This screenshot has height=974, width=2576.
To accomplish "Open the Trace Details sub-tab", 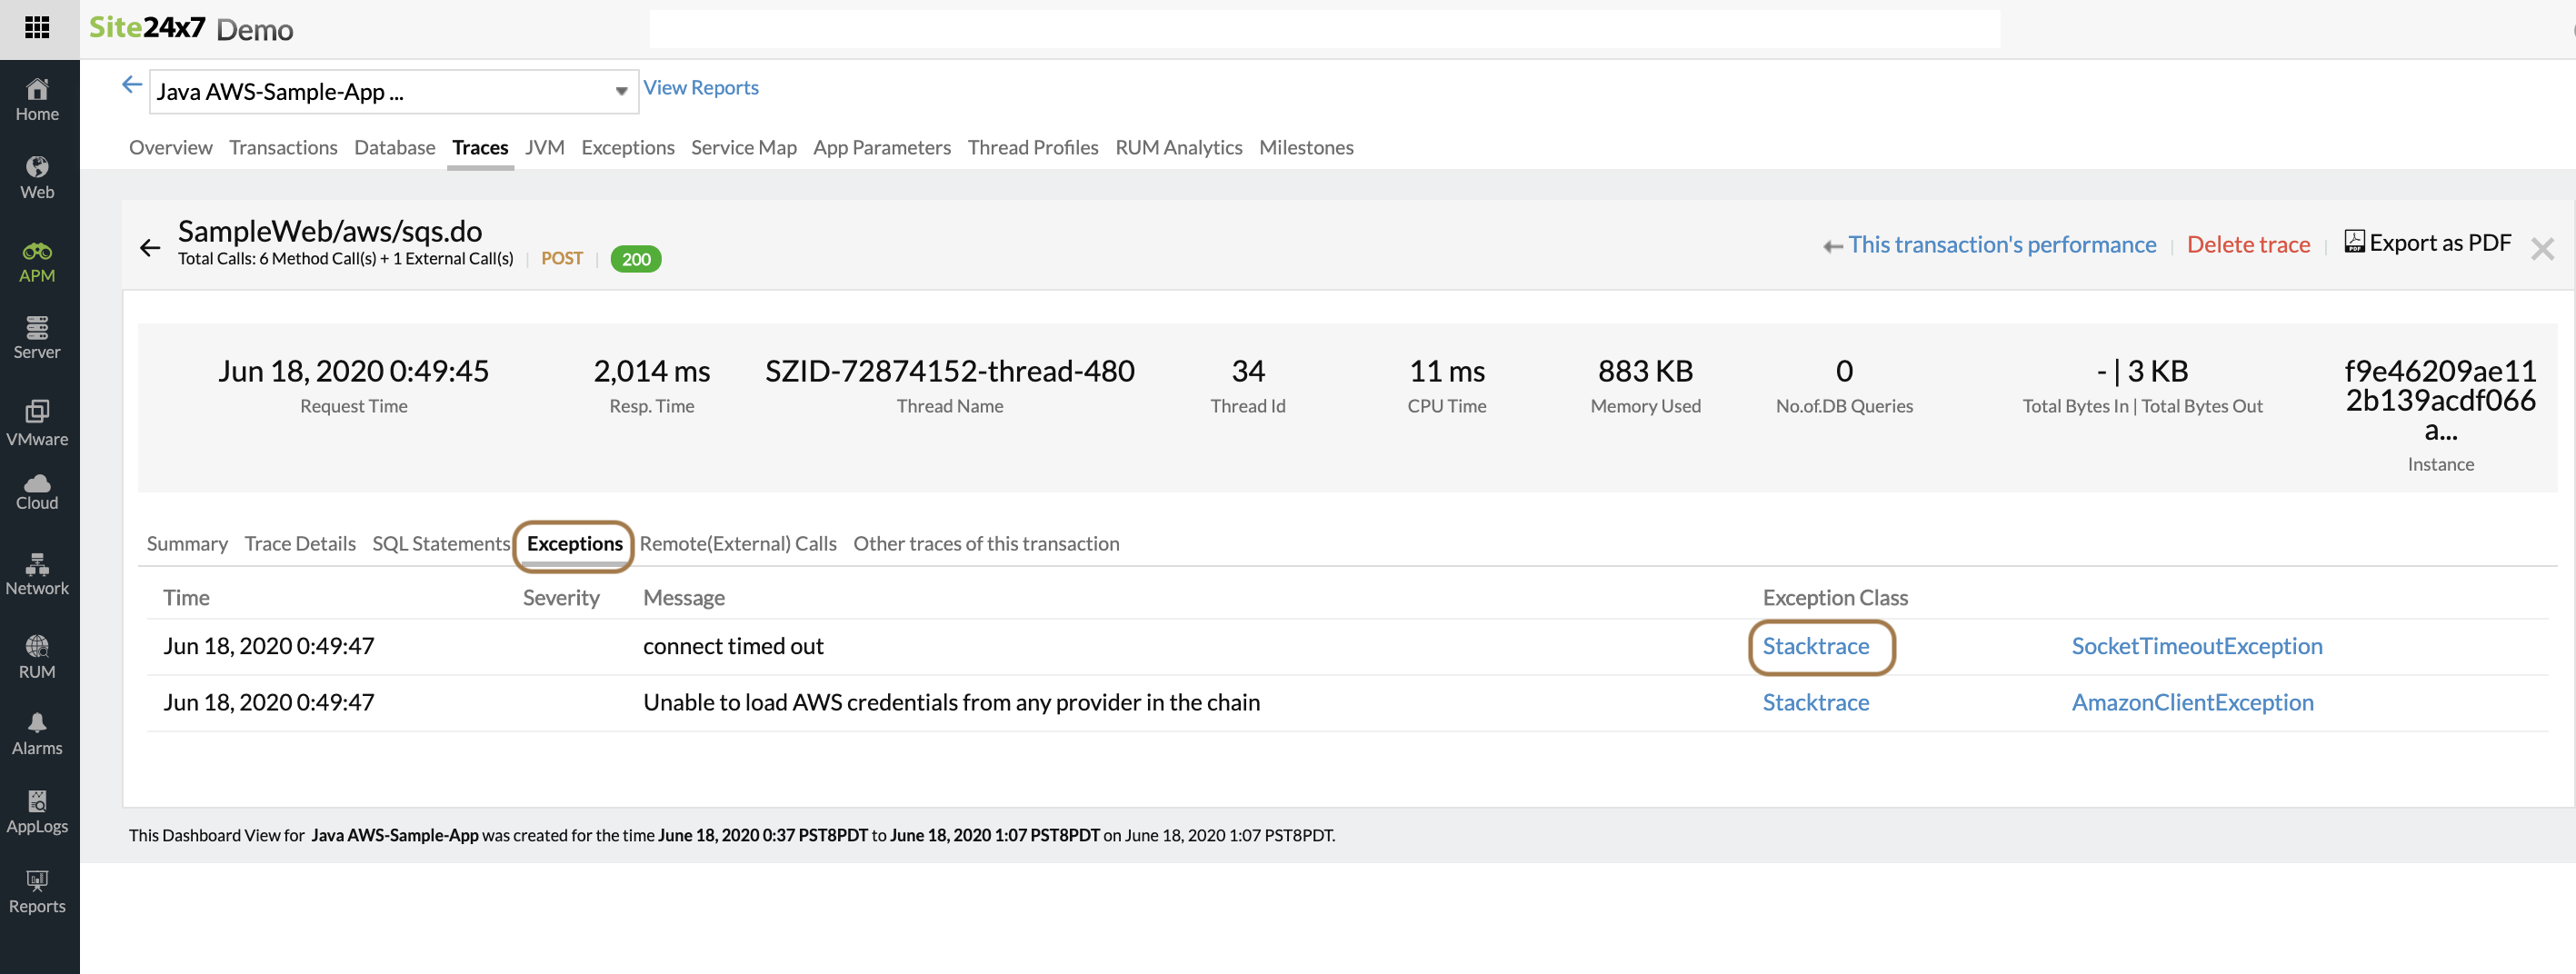I will (x=300, y=543).
